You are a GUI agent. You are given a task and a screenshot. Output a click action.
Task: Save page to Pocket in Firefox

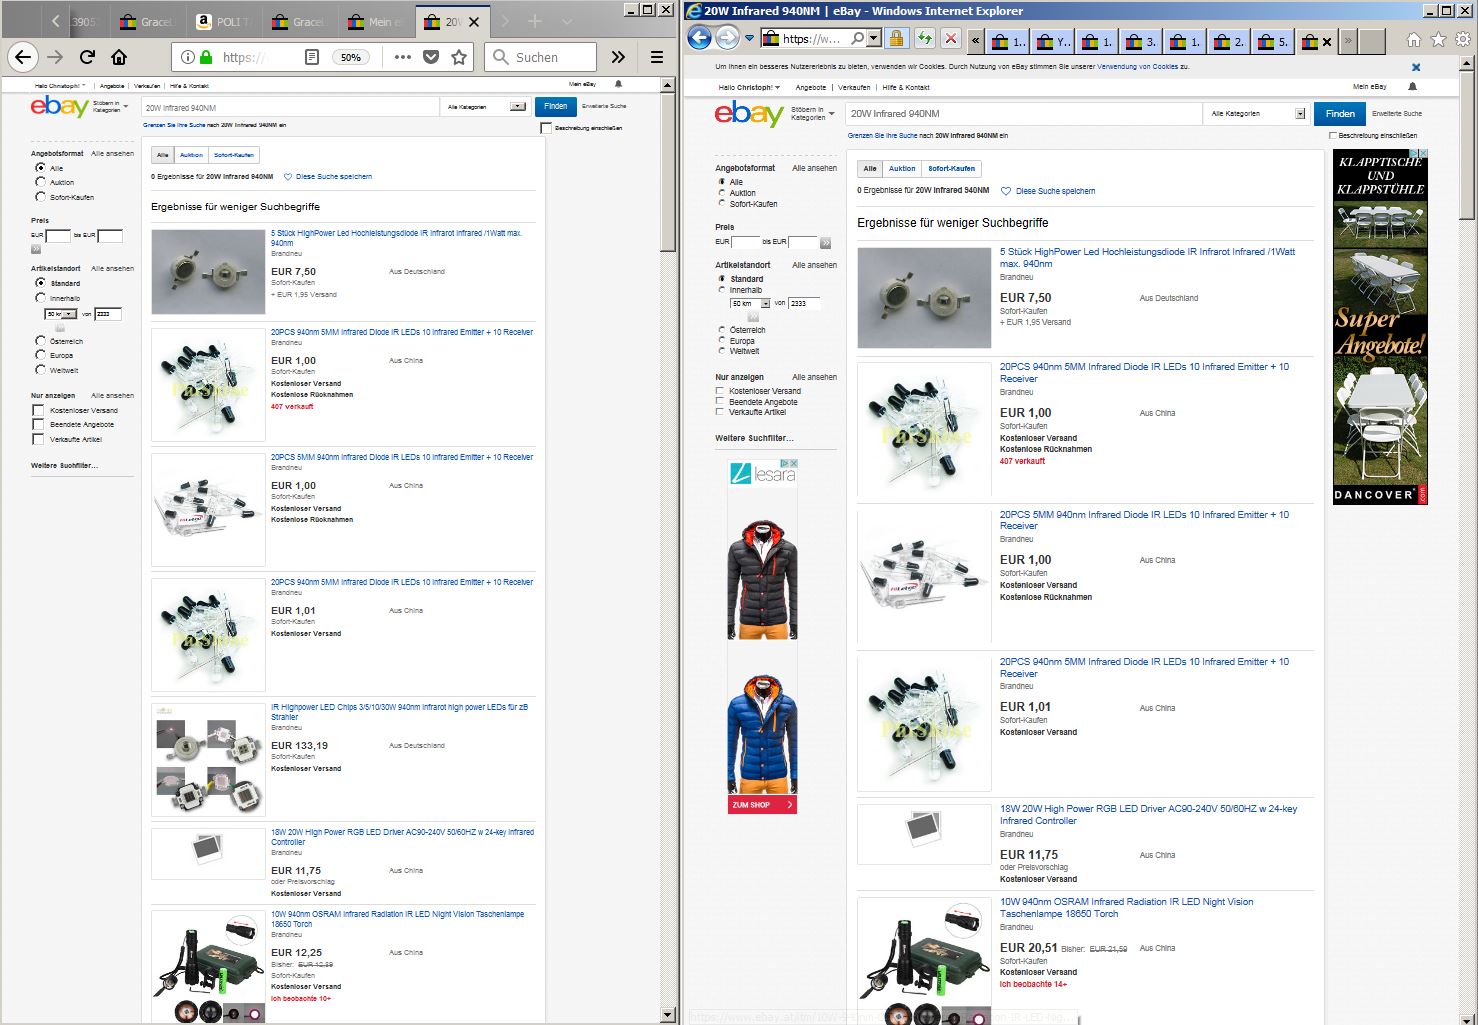(431, 57)
